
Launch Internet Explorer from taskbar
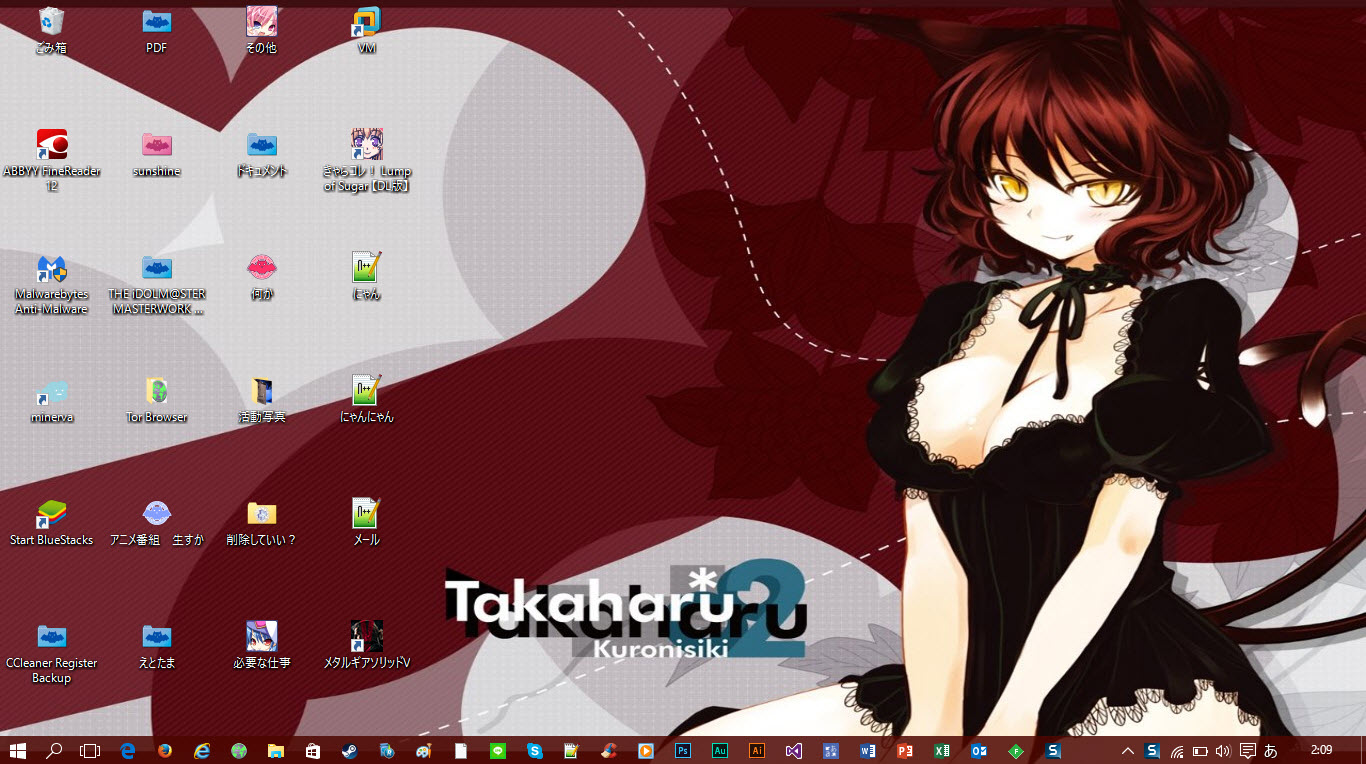tap(202, 750)
